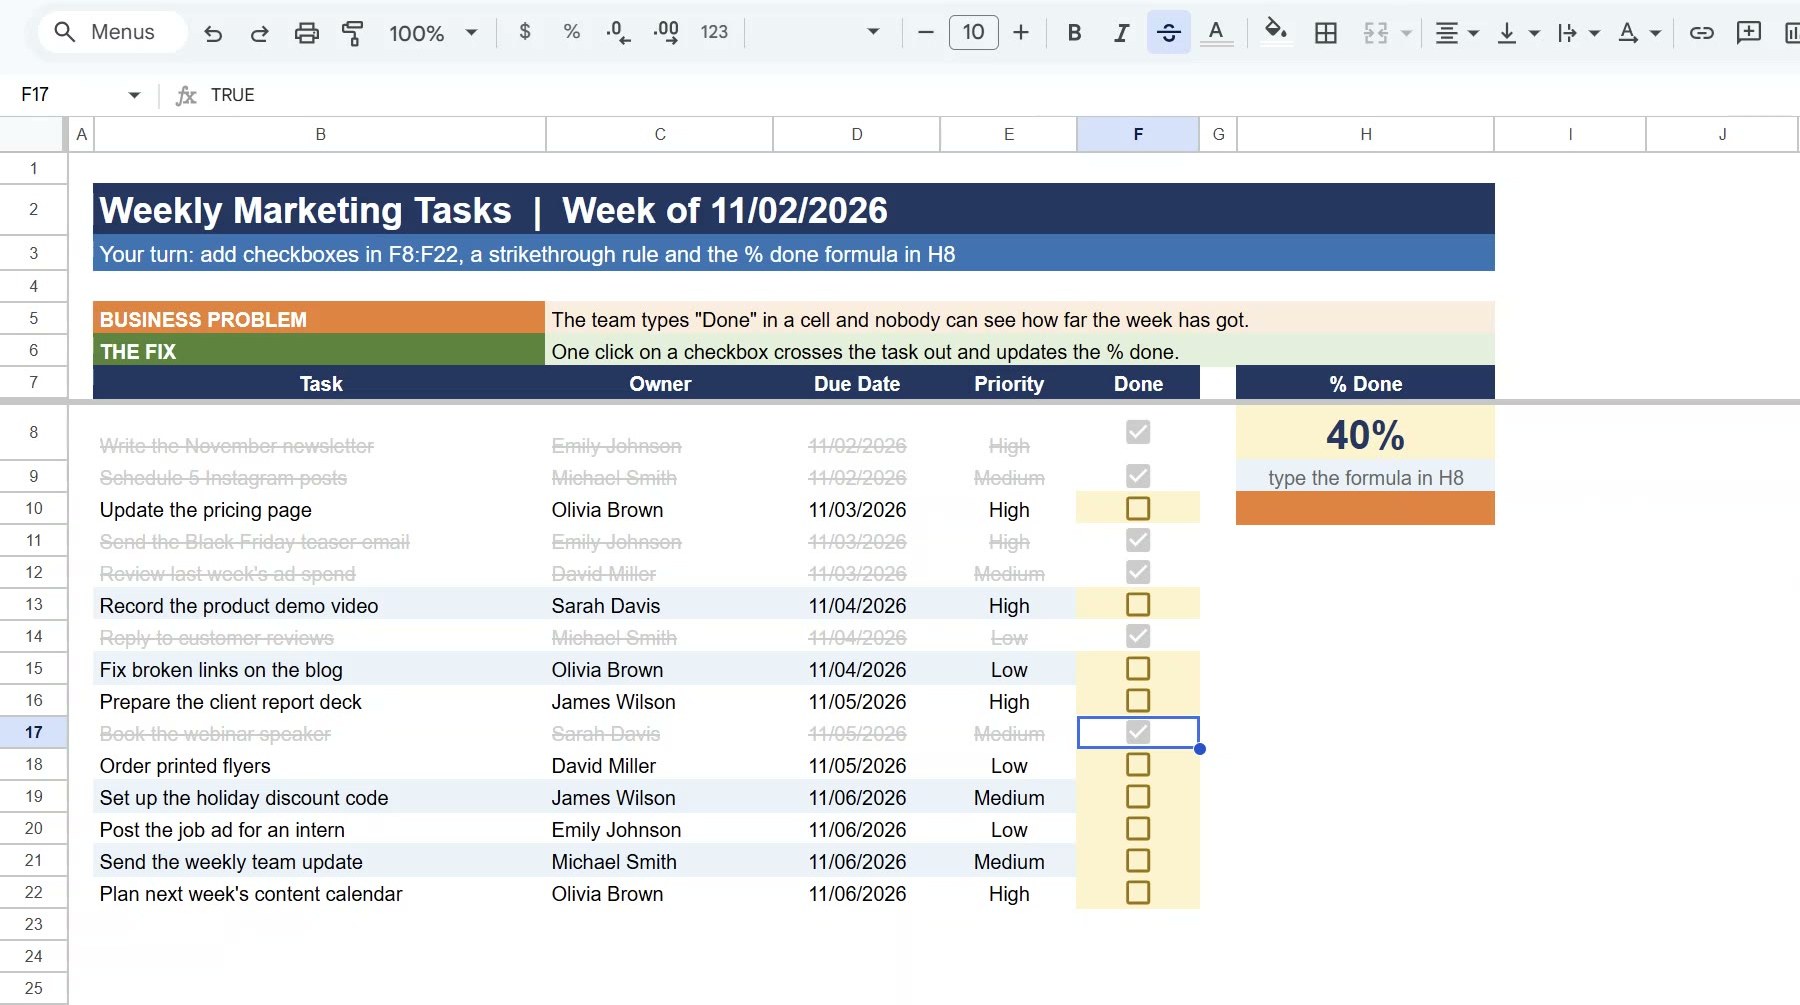The width and height of the screenshot is (1800, 1005).
Task: Open the fill color bucket
Action: tap(1275, 31)
